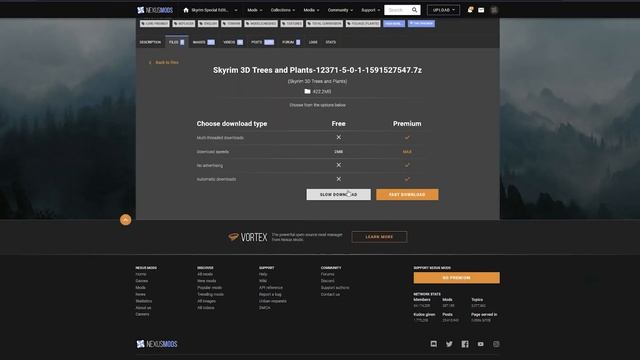The width and height of the screenshot is (640, 360).
Task: Expand the Media menu
Action: 311,10
